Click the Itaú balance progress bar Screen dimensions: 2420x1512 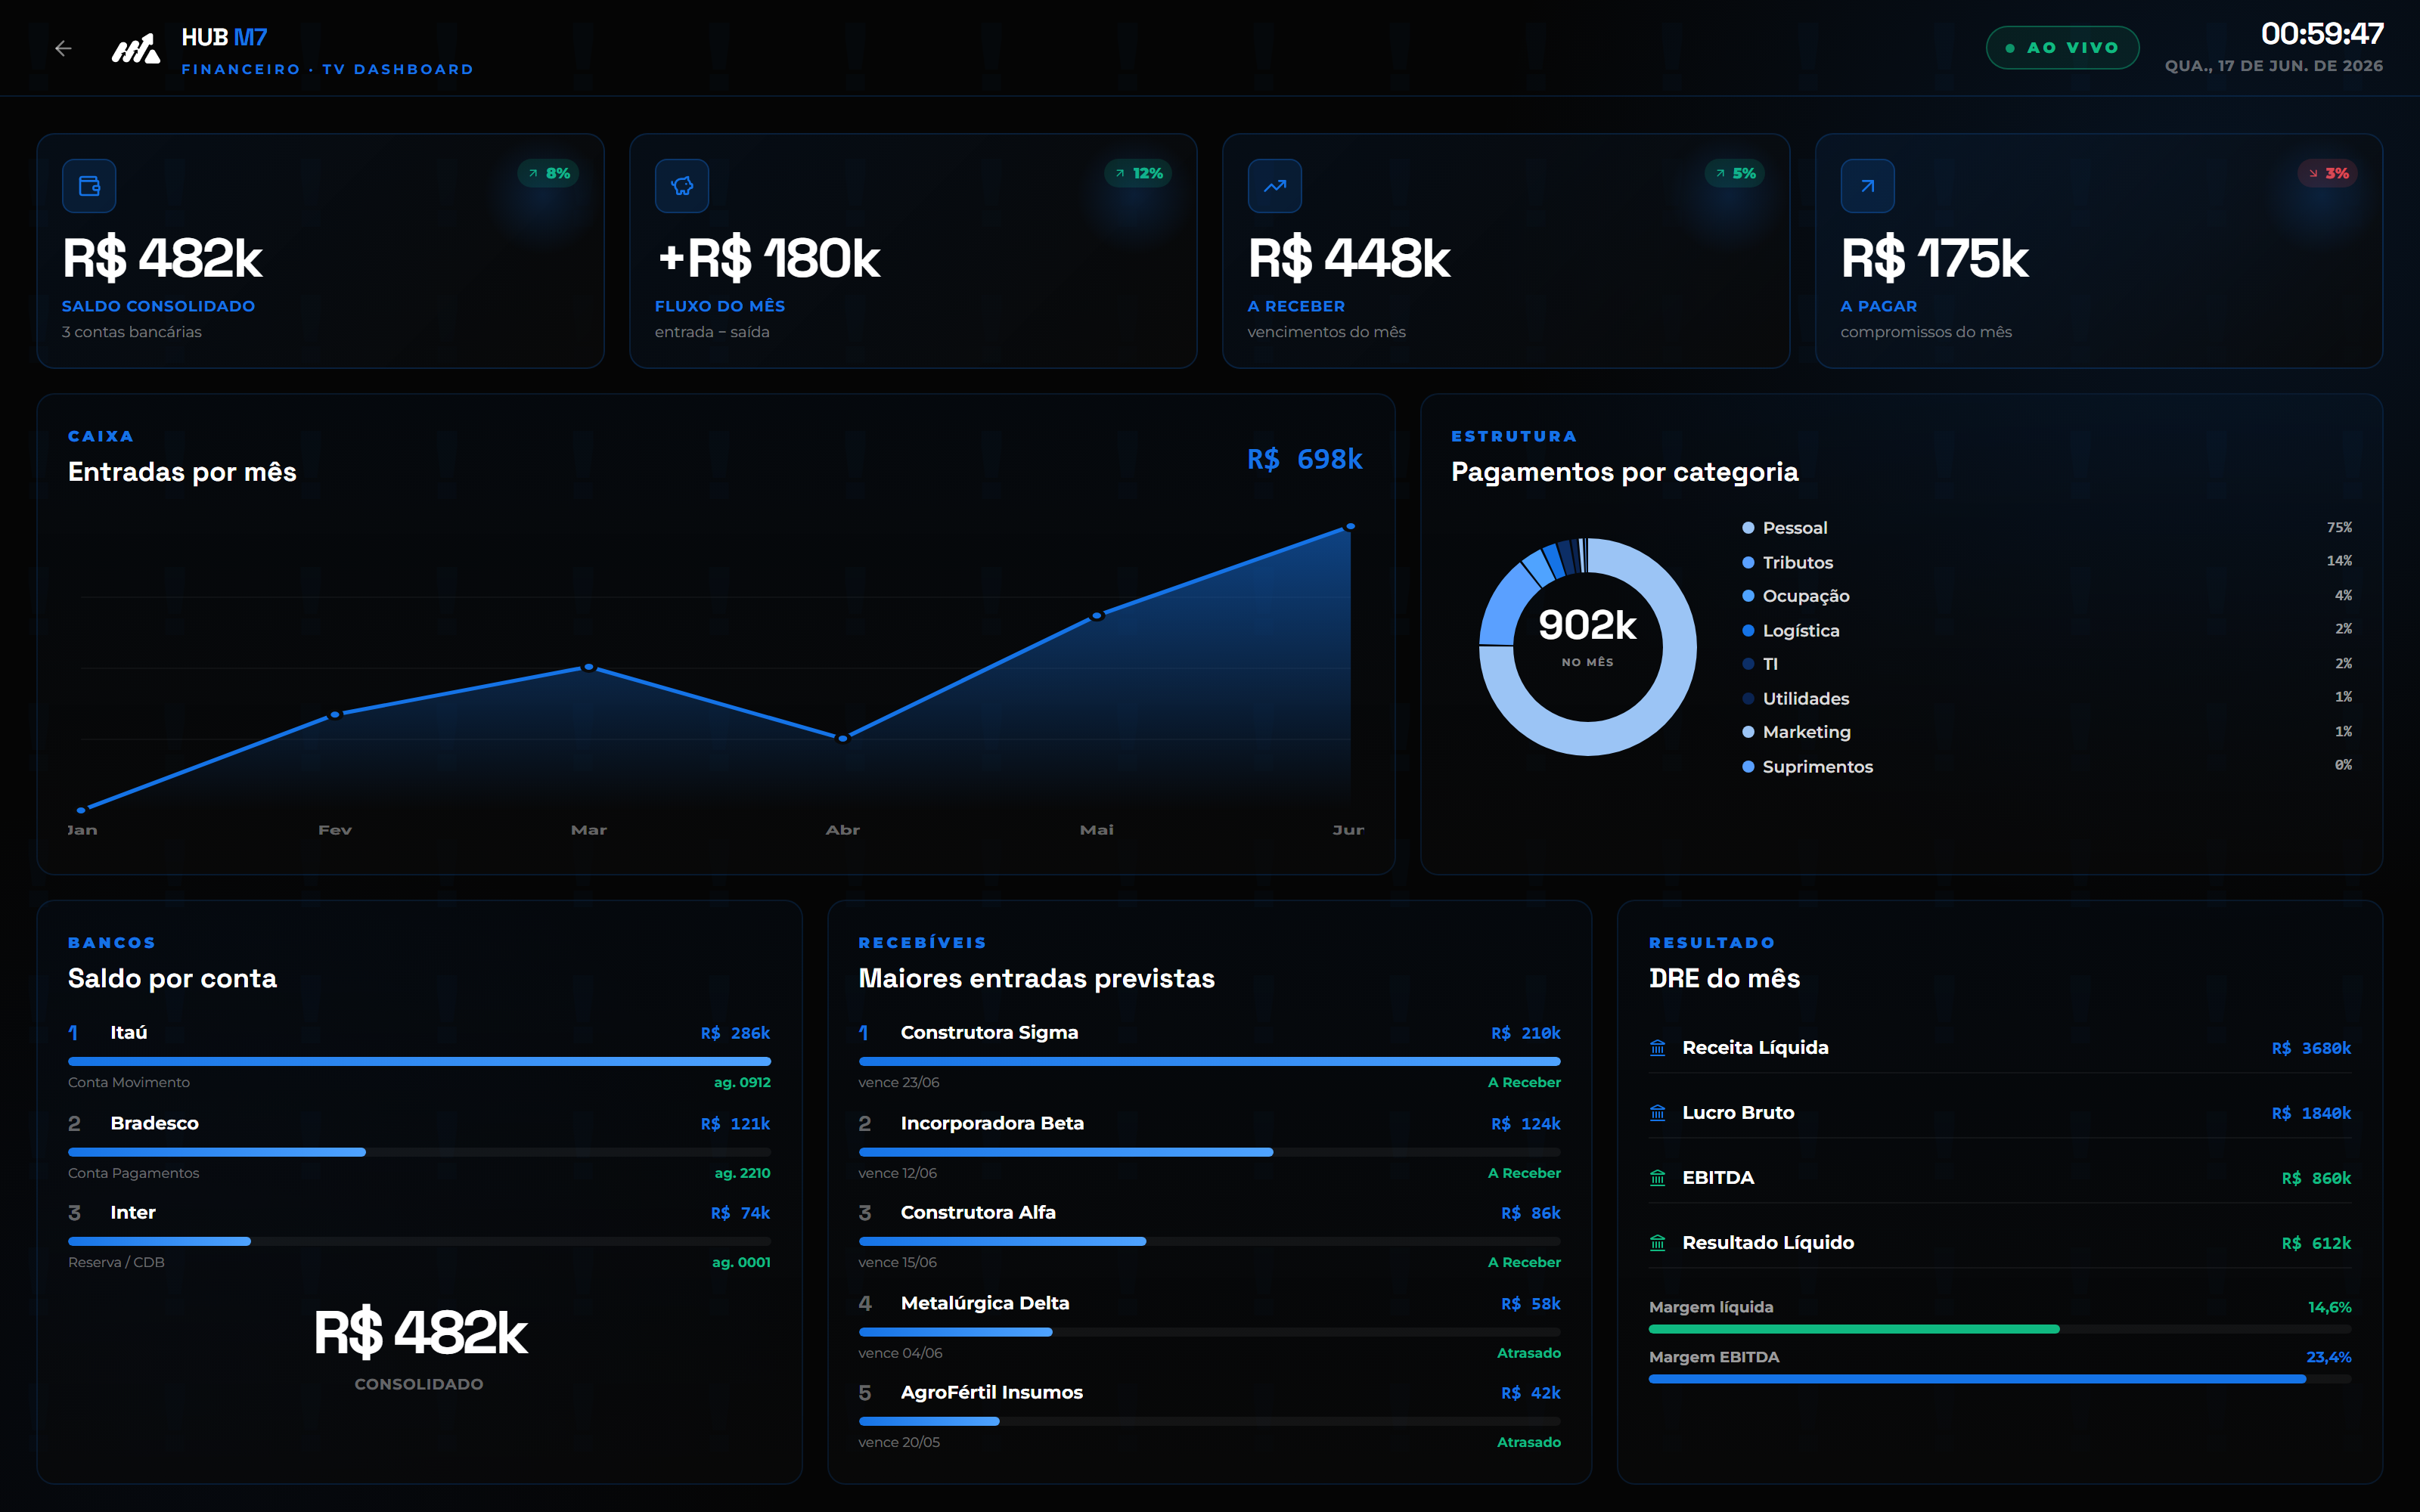(x=419, y=1061)
